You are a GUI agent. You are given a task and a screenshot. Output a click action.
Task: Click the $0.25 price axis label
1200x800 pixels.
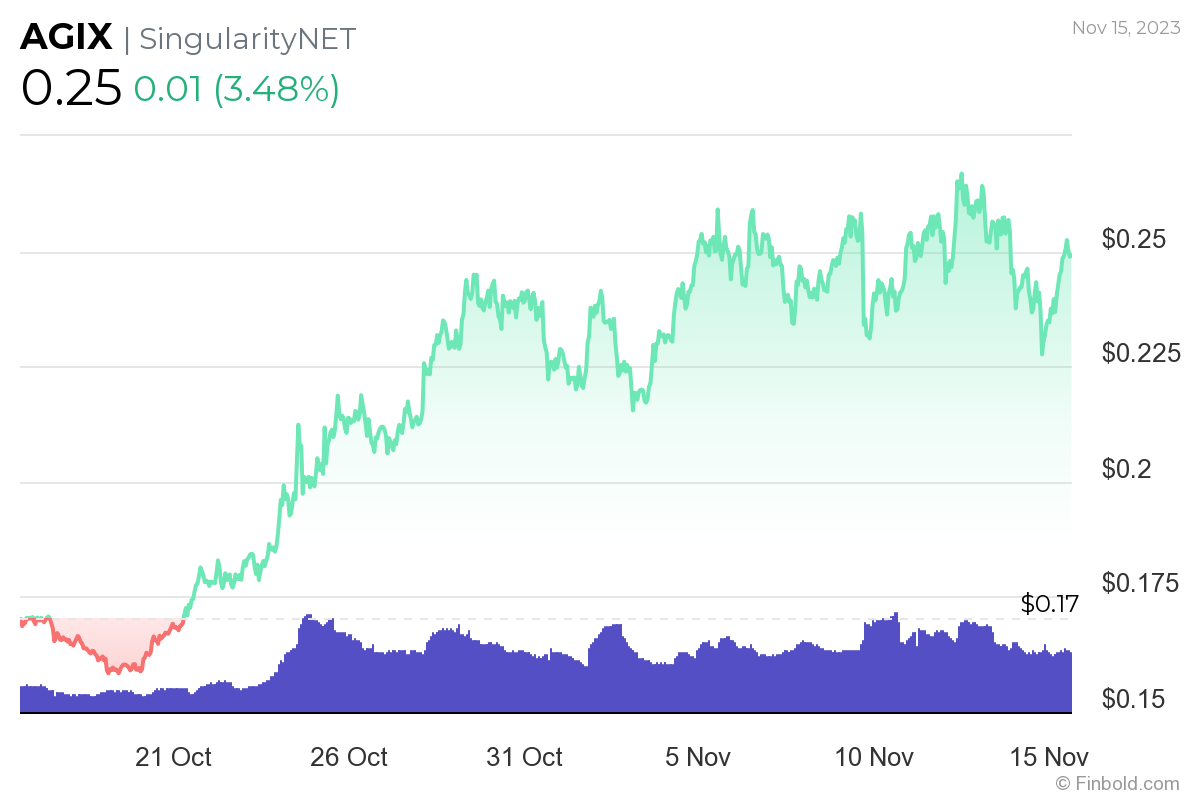[x=1135, y=239]
